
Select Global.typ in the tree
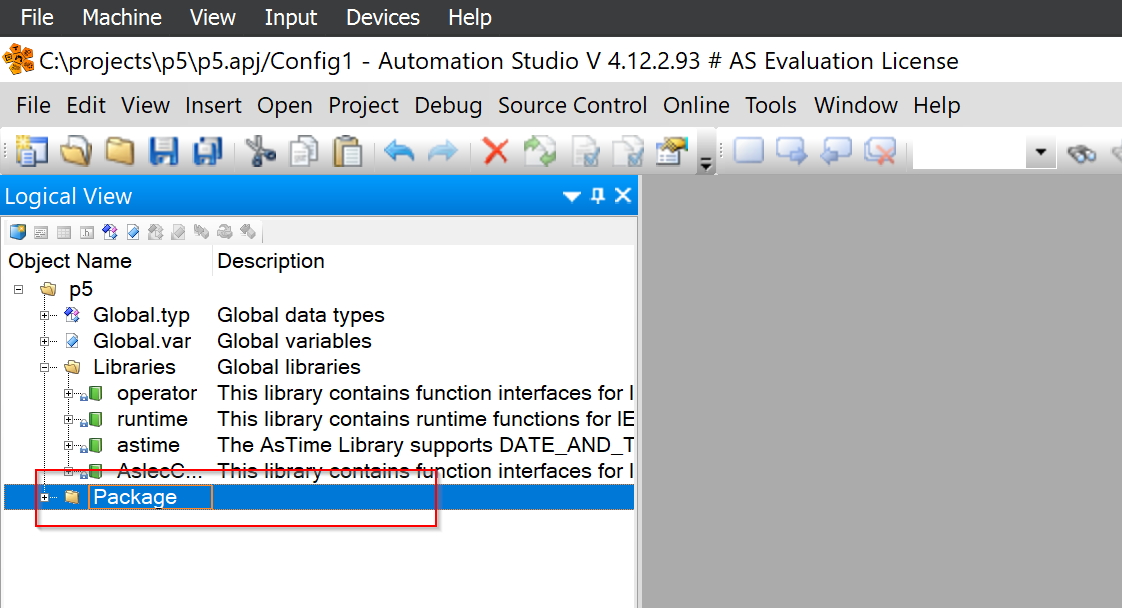pos(141,315)
